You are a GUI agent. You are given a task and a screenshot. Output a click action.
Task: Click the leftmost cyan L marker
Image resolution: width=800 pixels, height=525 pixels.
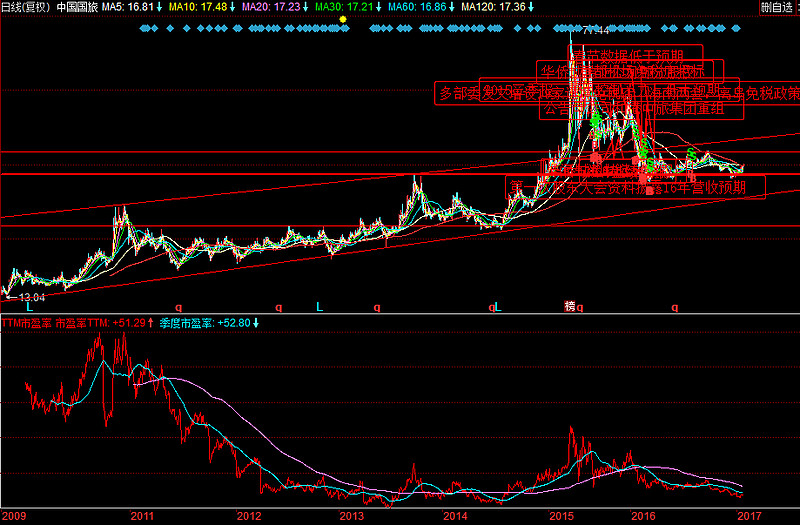(30, 307)
